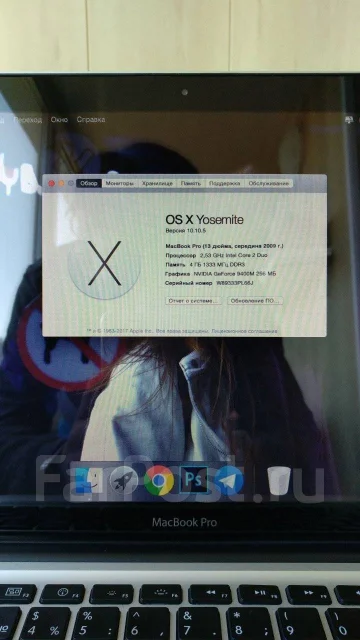Viewport: 360px width, 640px height.
Task: Open Photoshop from the Dock
Action: (x=194, y=480)
